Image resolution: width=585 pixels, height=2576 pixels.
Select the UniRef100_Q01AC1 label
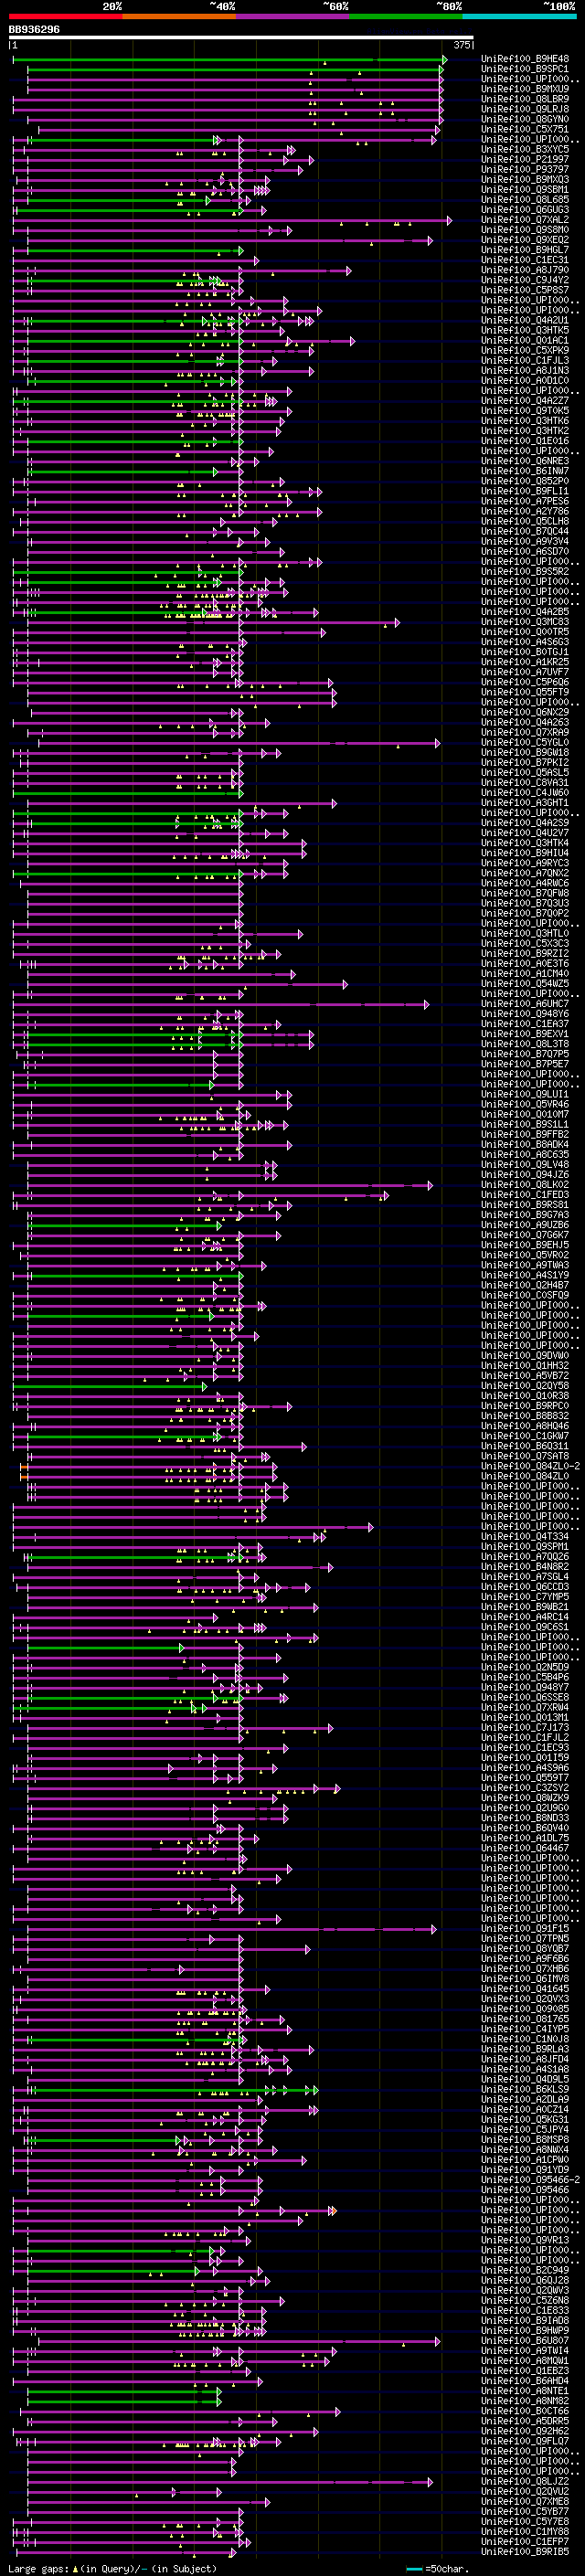point(525,341)
